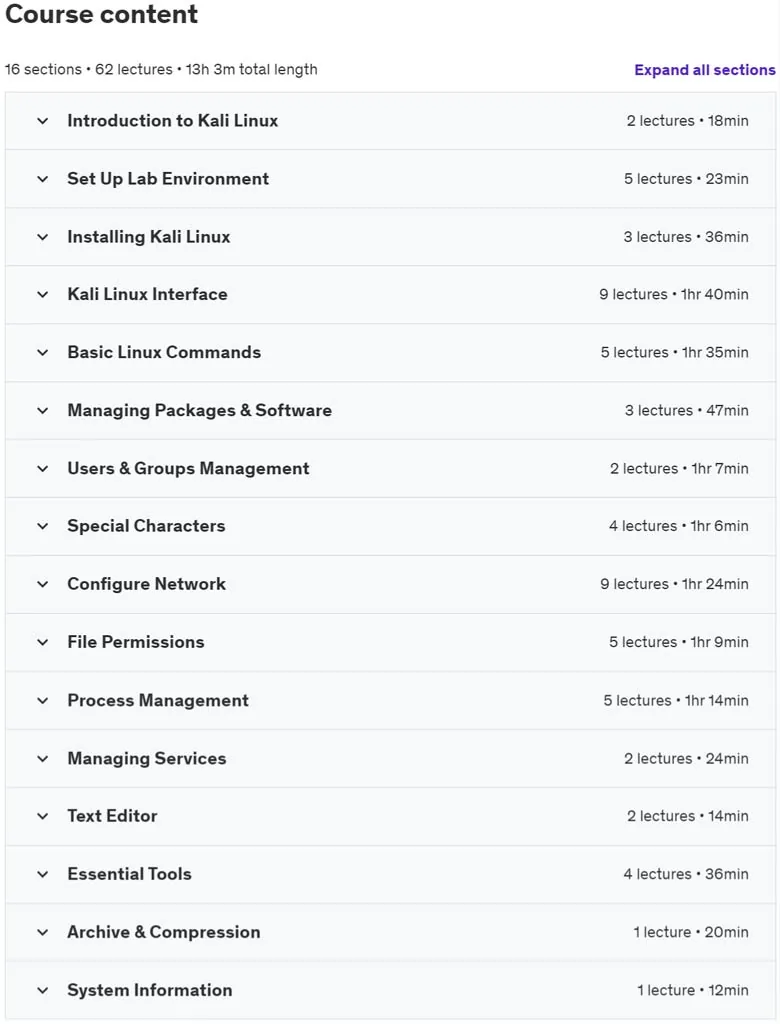Expand chevron beside Introduction to Kali Linux
This screenshot has height=1024, width=780.
42,121
